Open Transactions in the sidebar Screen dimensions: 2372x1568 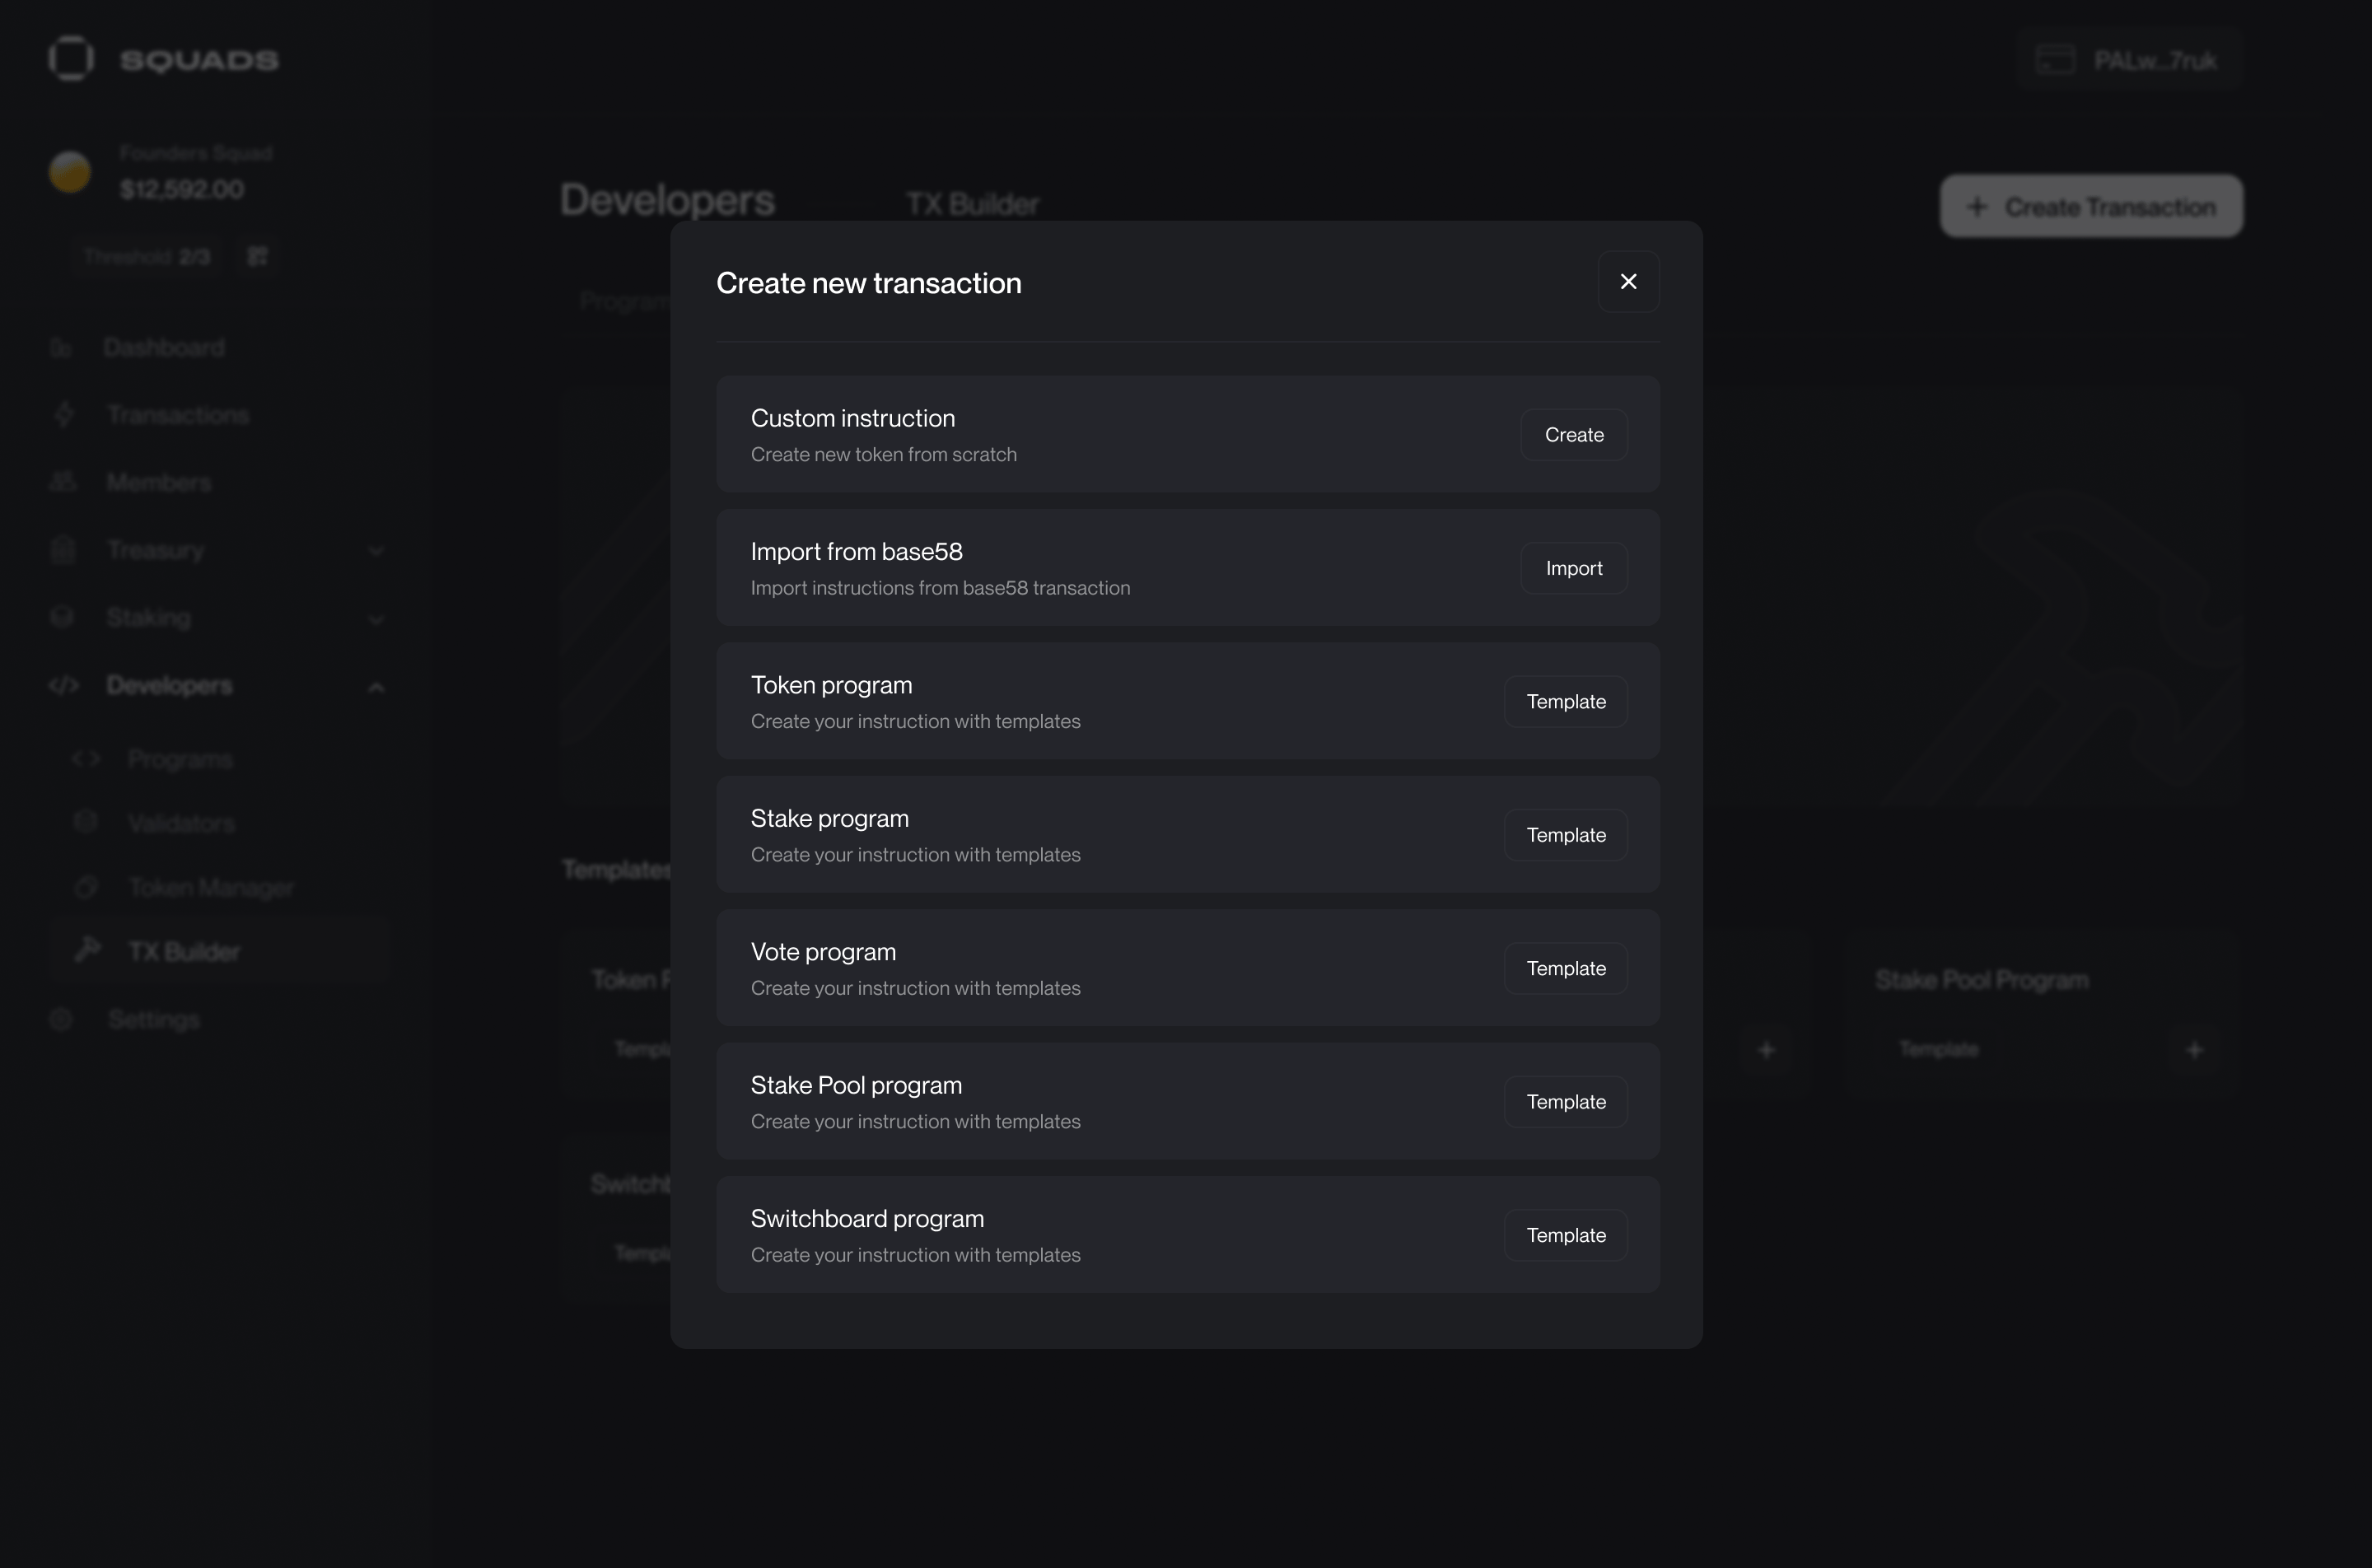pyautogui.click(x=178, y=415)
